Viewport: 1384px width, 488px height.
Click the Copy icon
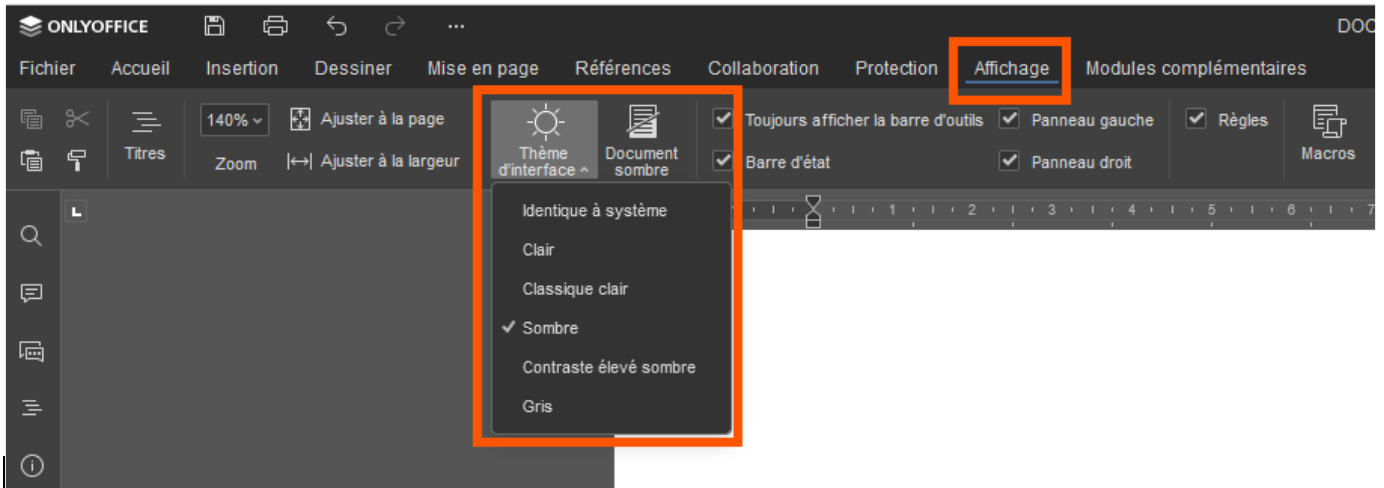coord(32,119)
